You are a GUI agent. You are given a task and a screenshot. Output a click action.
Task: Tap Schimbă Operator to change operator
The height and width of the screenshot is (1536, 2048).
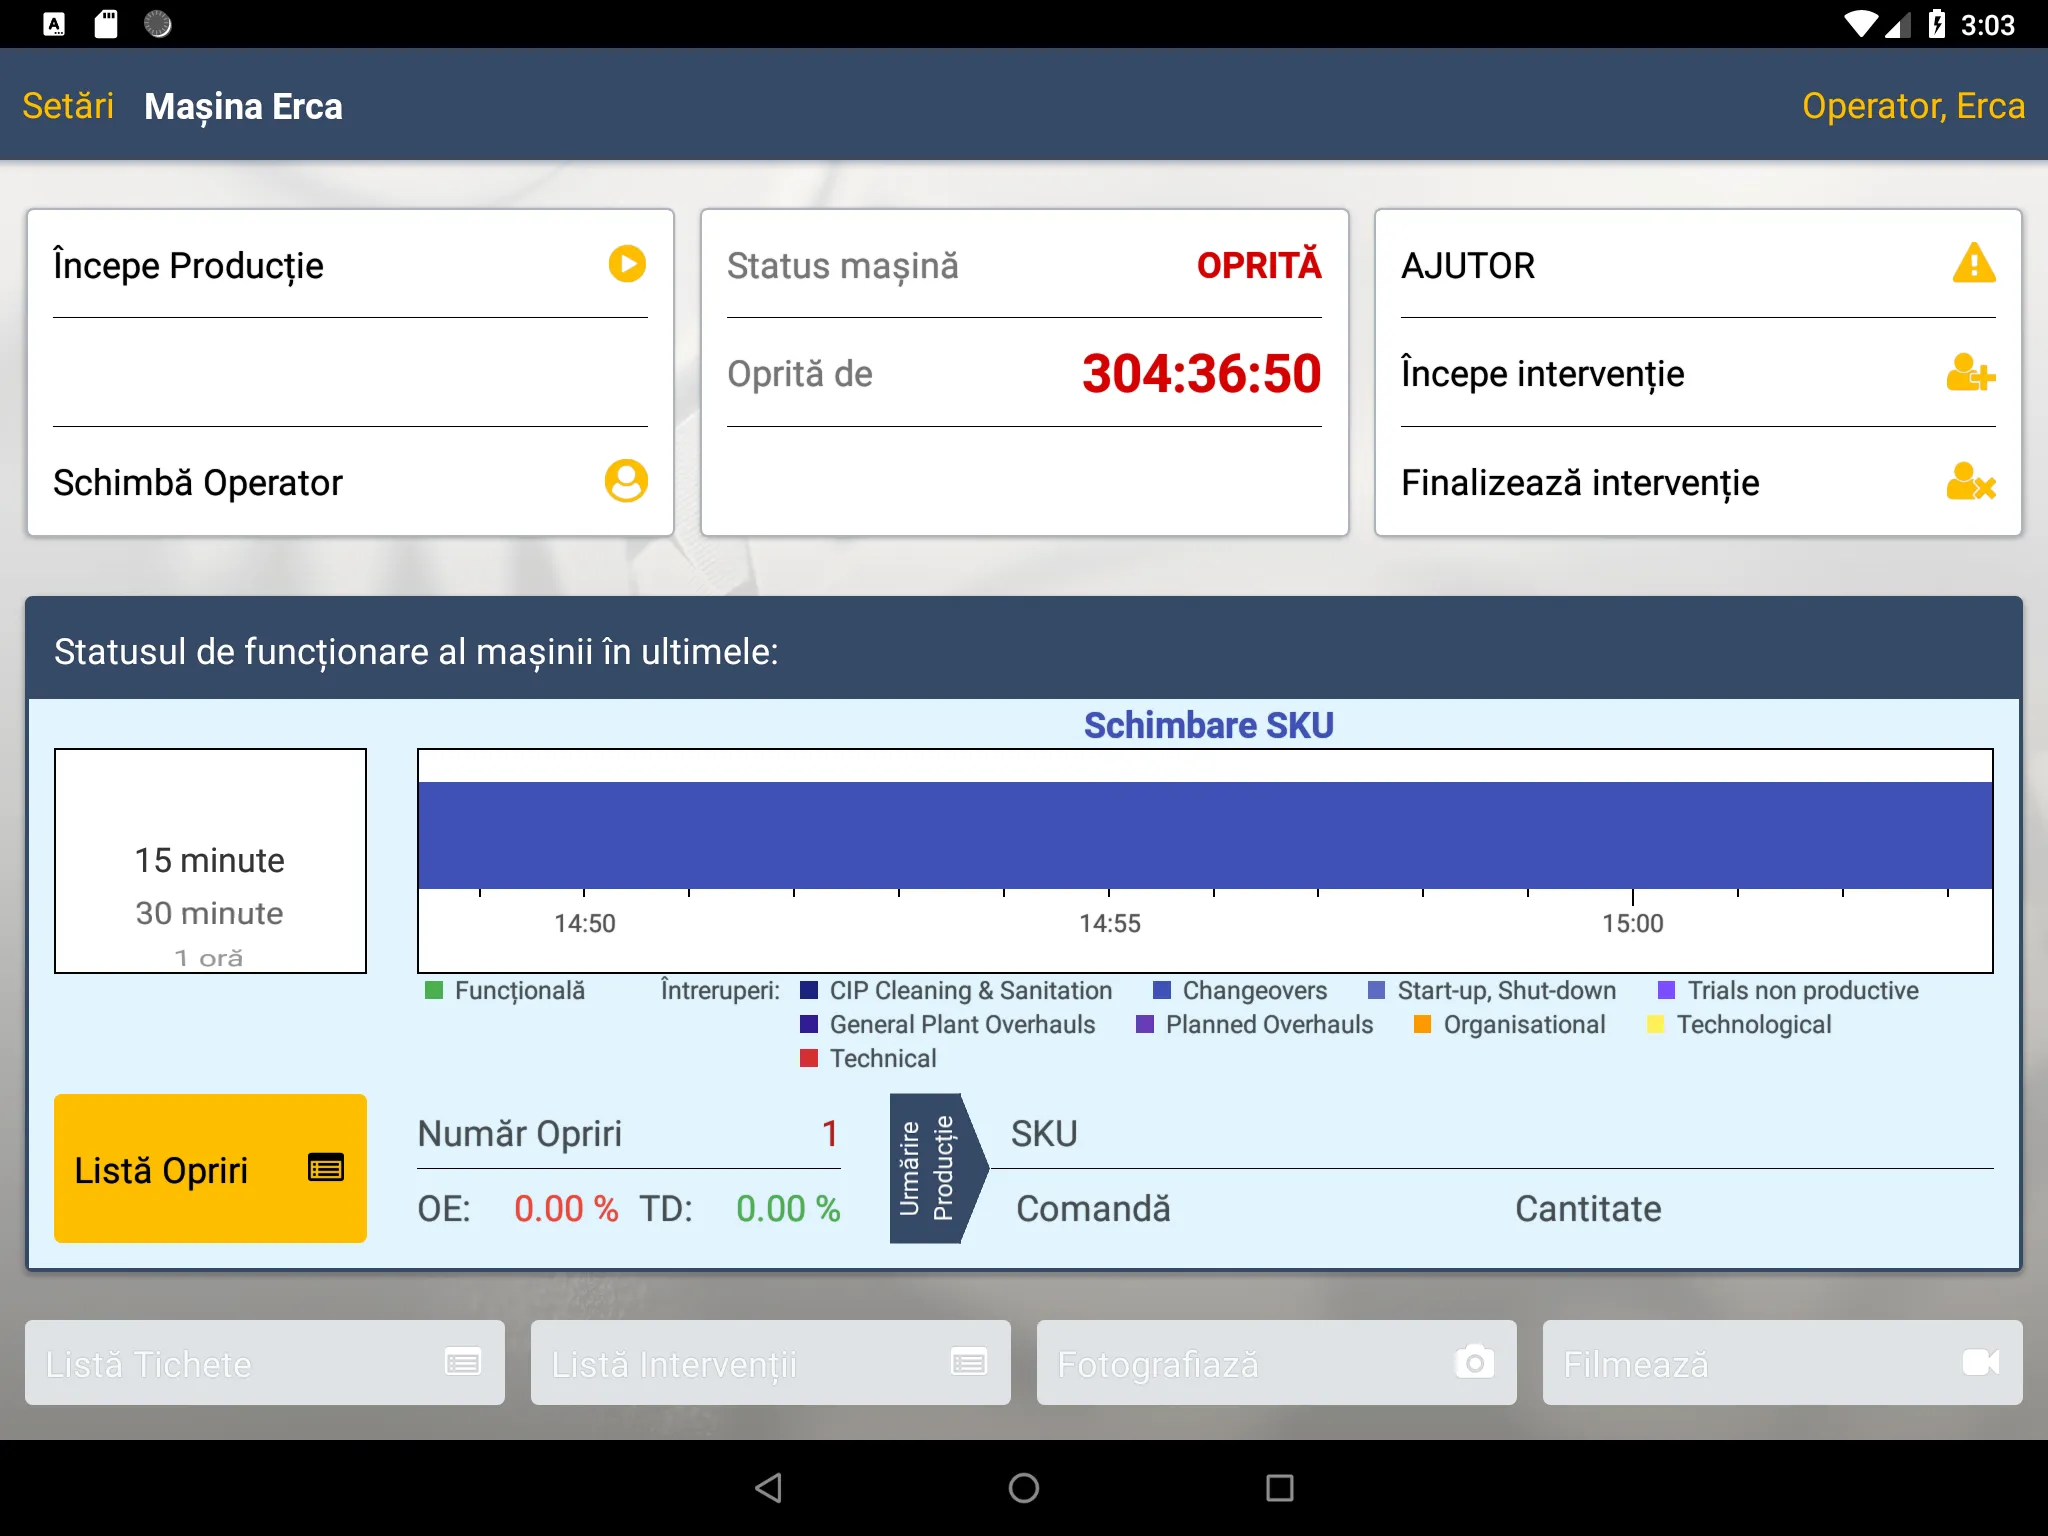pos(350,482)
